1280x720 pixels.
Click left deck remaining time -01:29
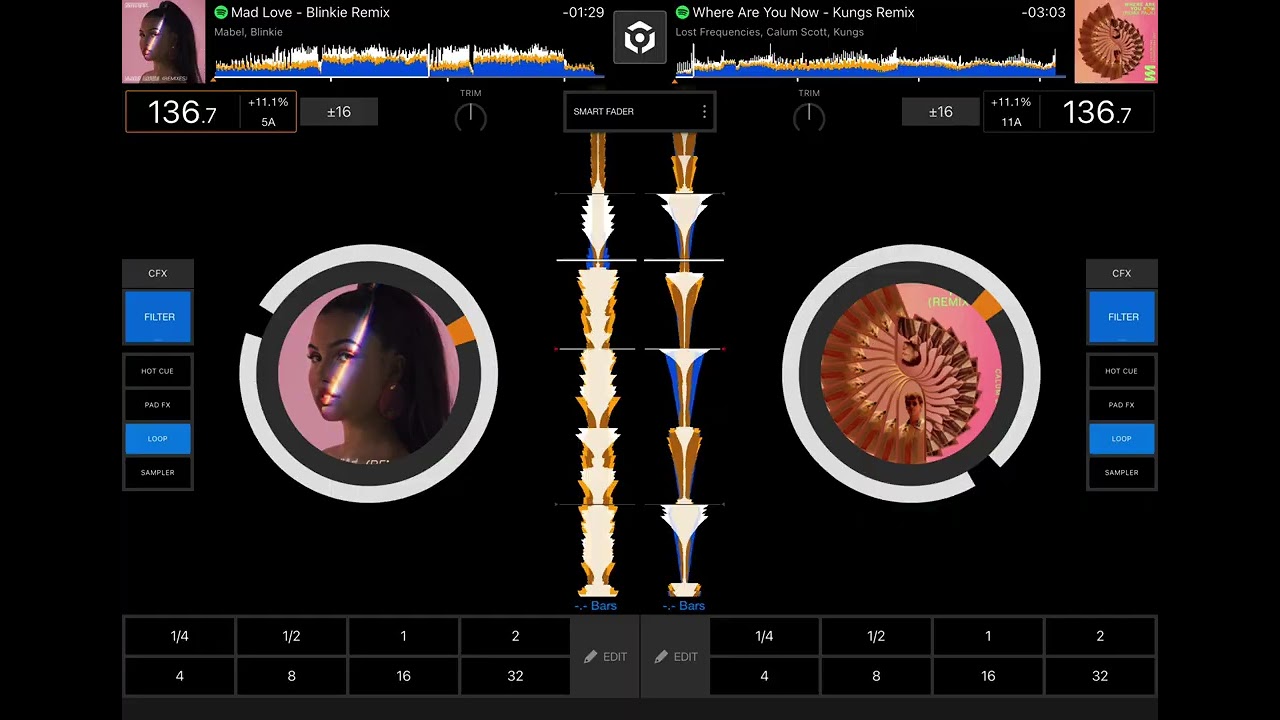[x=583, y=13]
